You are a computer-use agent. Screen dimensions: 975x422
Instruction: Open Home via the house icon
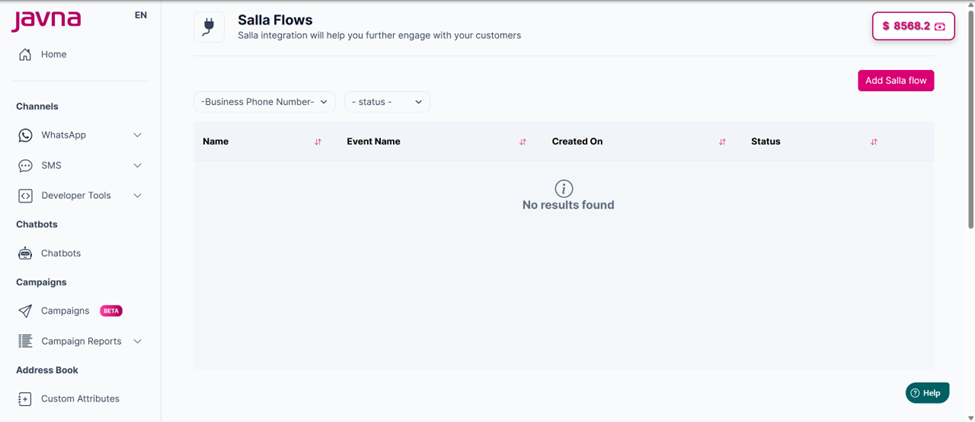coord(25,55)
